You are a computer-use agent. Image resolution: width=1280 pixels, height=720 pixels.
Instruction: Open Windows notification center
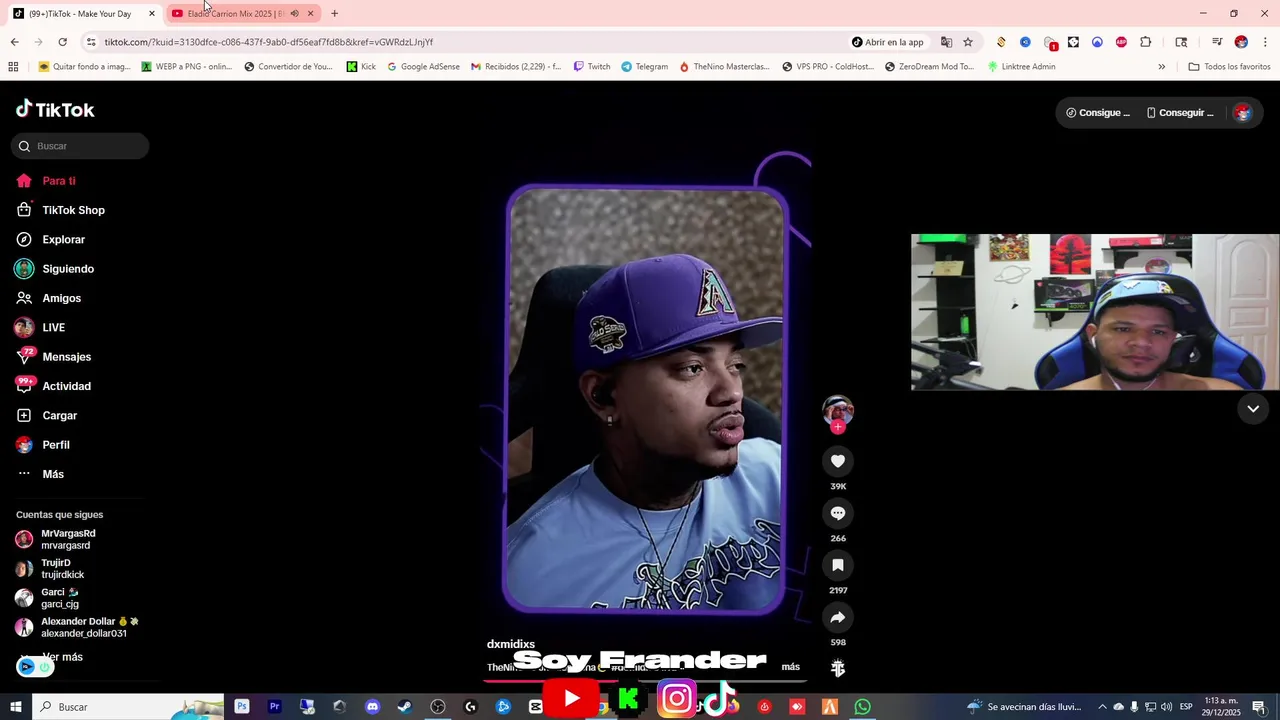pos(1259,707)
